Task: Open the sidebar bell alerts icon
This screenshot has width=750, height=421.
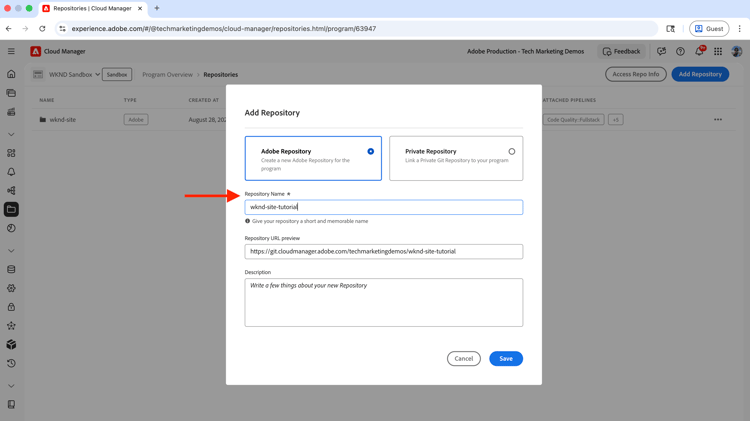Action: pos(11,172)
